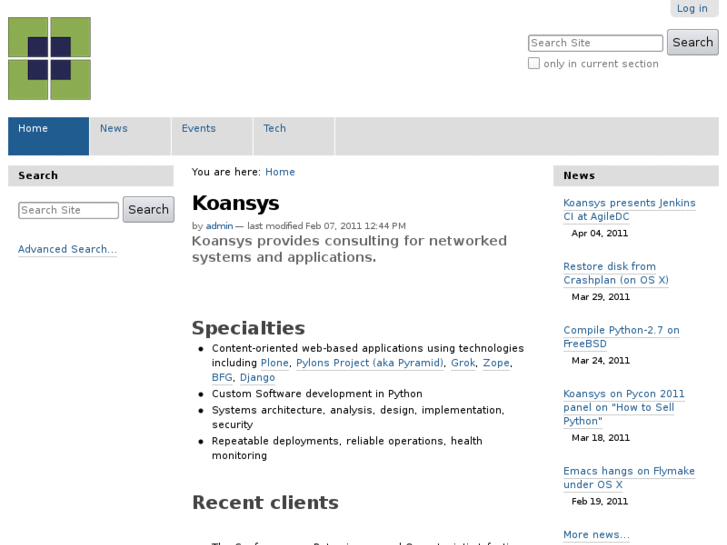727x545 pixels.
Task: Follow the Plone link
Action: (275, 363)
